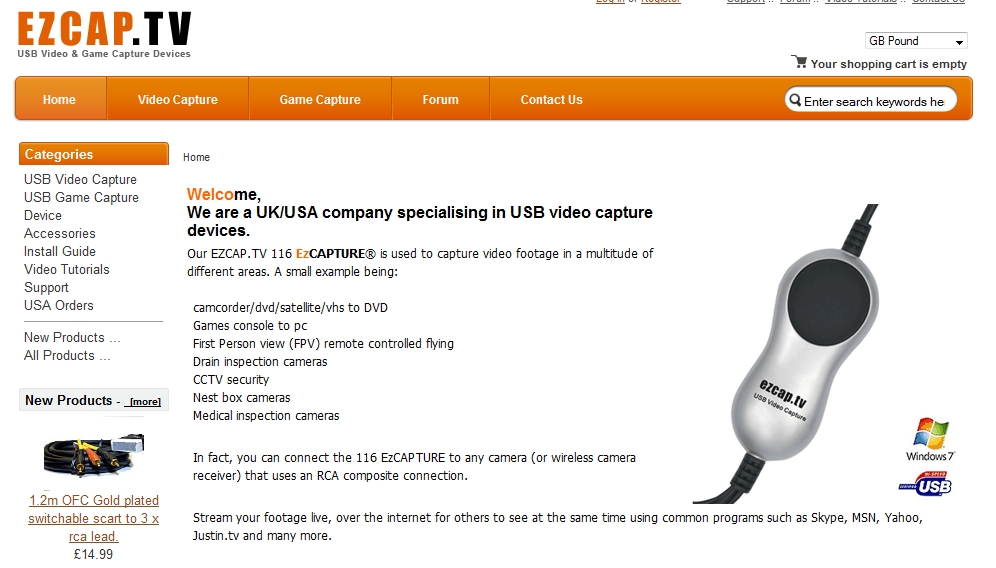
Task: View the USA Orders page
Action: (58, 305)
